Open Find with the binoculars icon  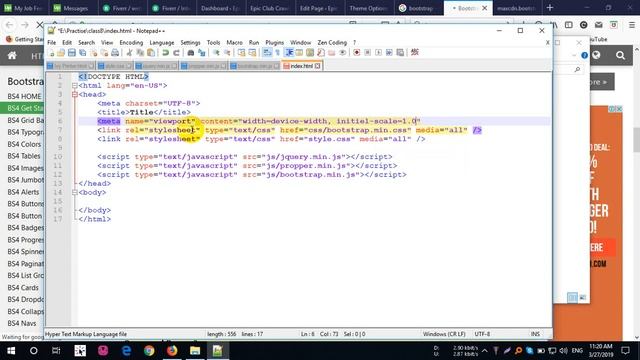pos(190,52)
